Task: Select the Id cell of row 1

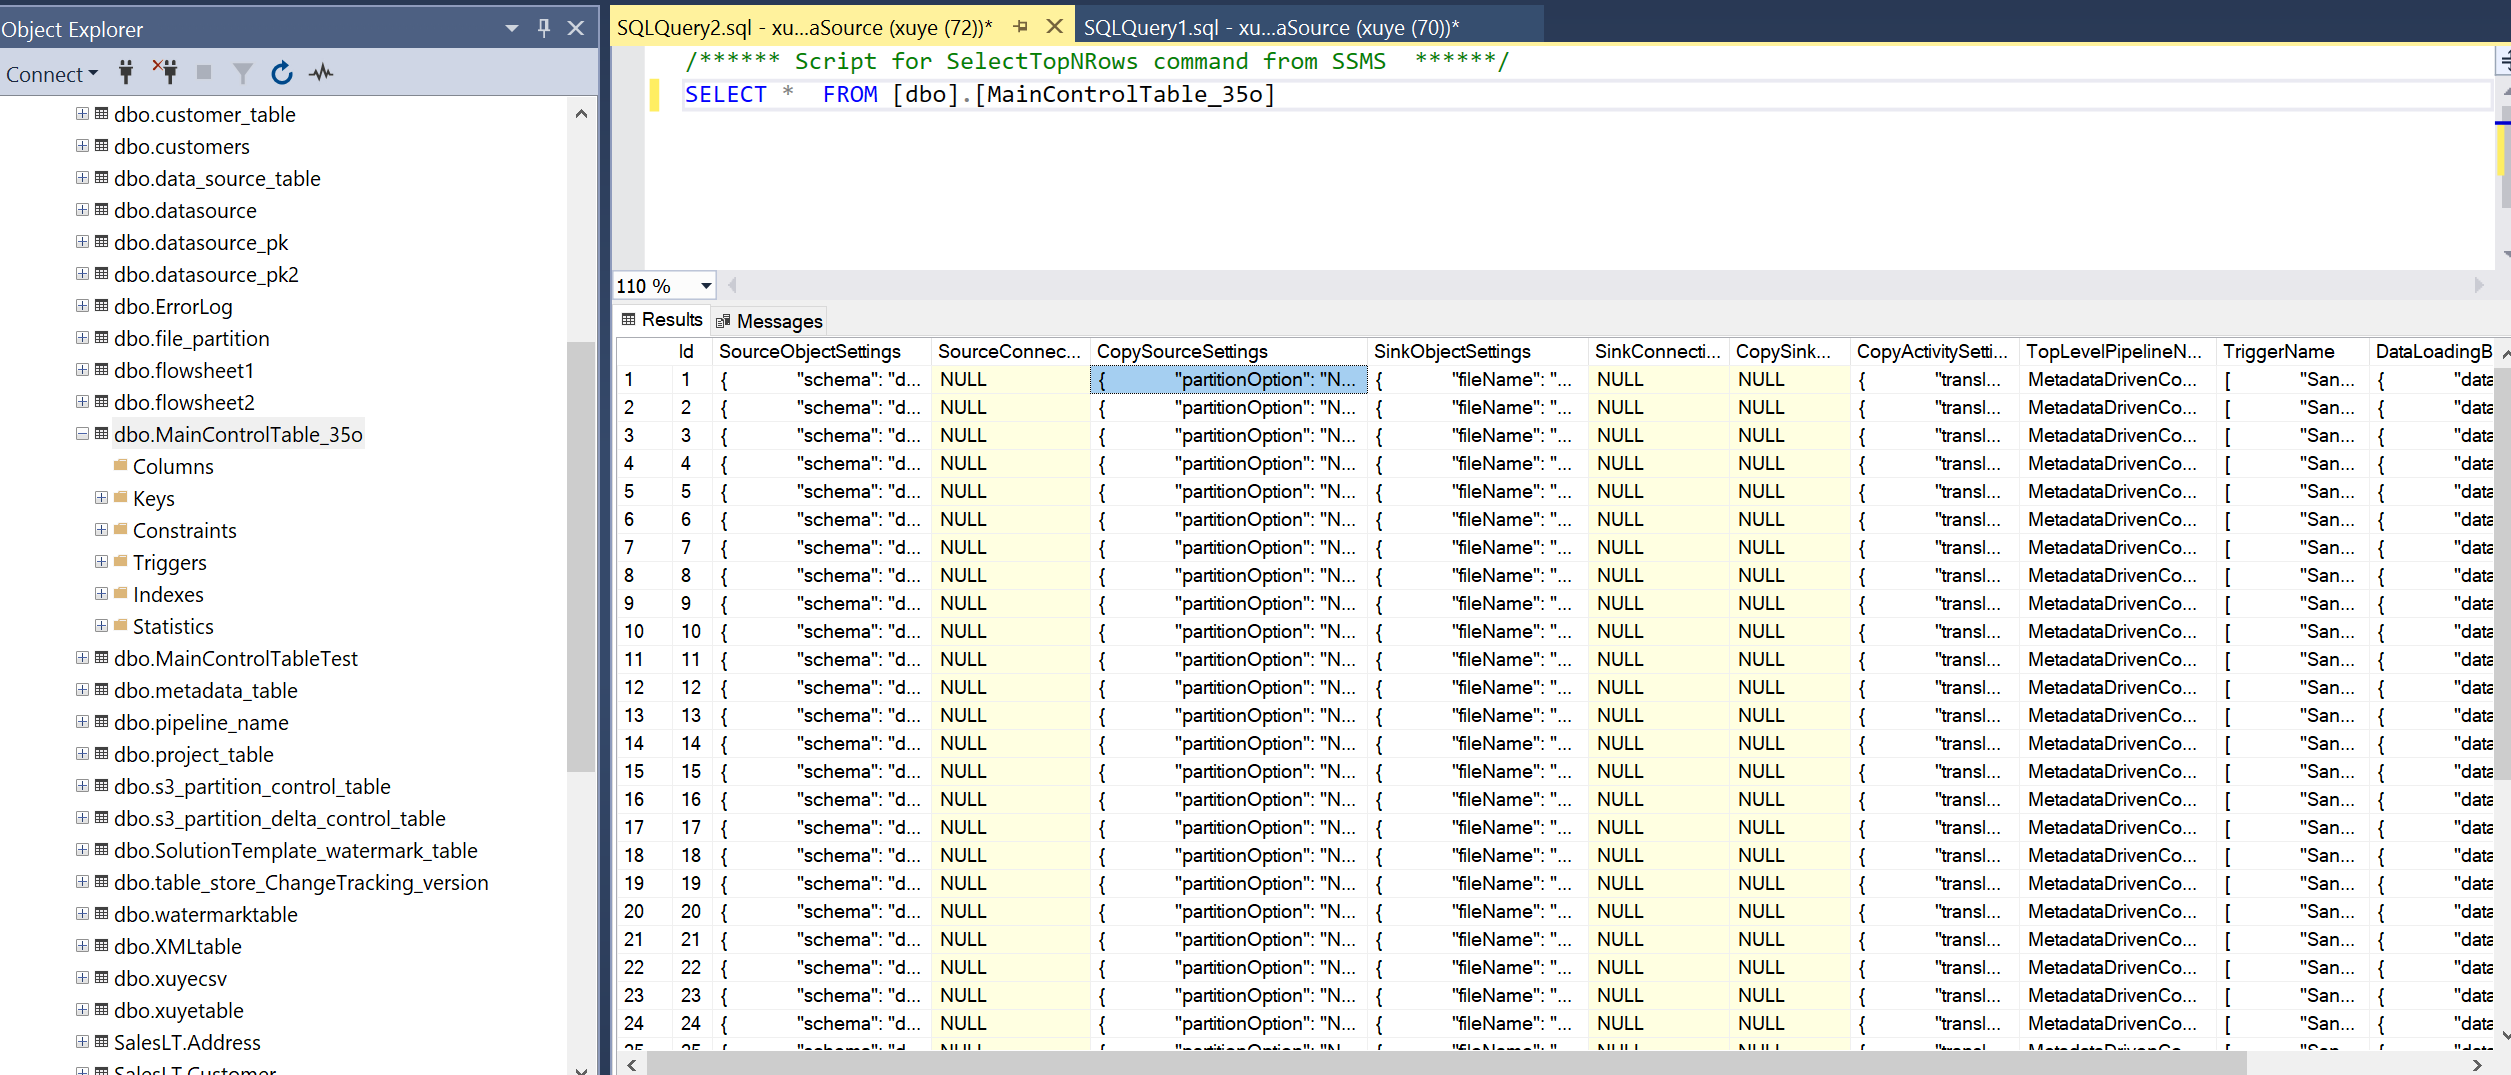Action: pyautogui.click(x=685, y=379)
